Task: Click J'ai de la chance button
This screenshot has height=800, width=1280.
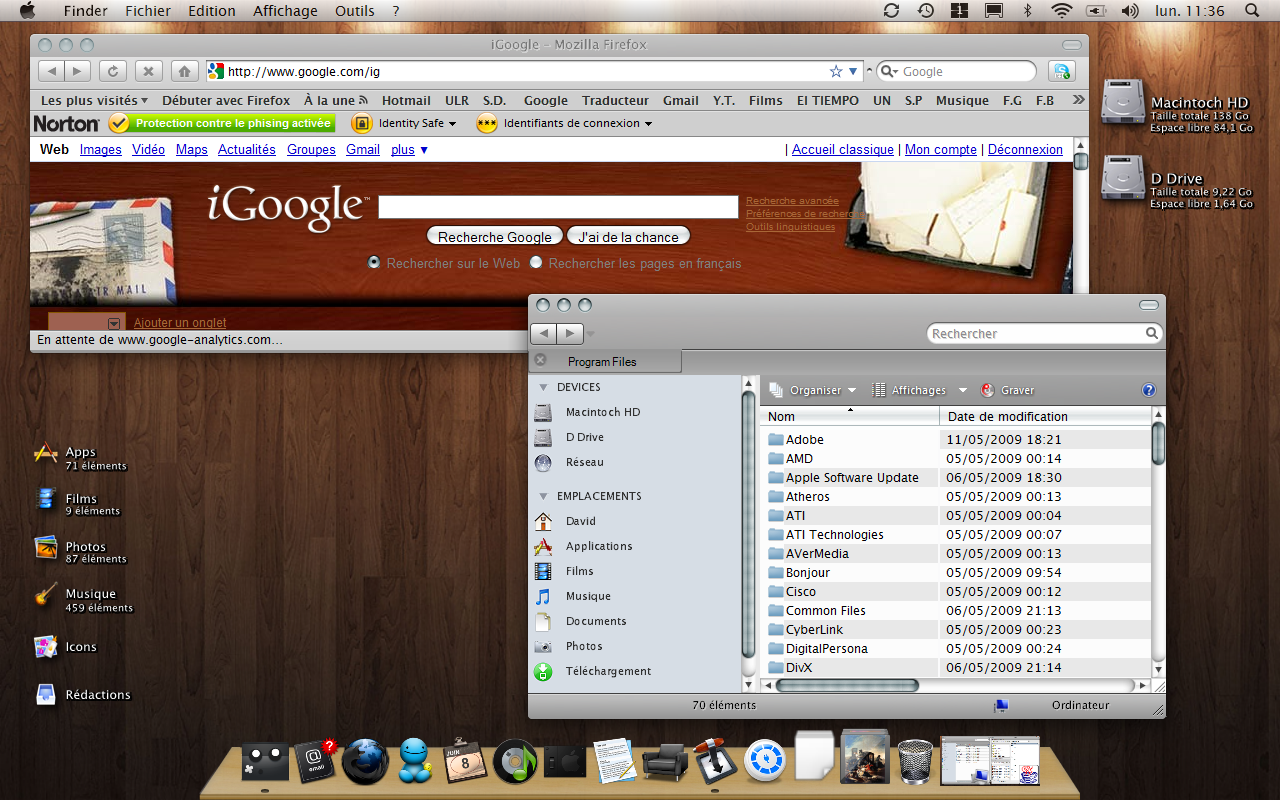Action: pyautogui.click(x=628, y=237)
